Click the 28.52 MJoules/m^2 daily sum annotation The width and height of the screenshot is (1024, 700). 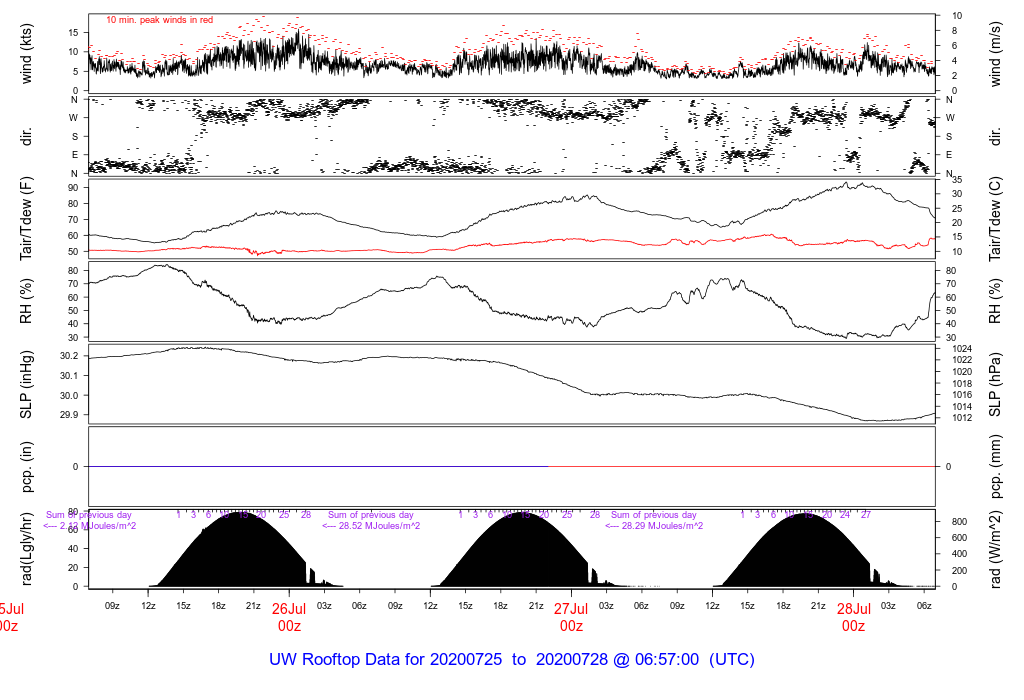372,526
